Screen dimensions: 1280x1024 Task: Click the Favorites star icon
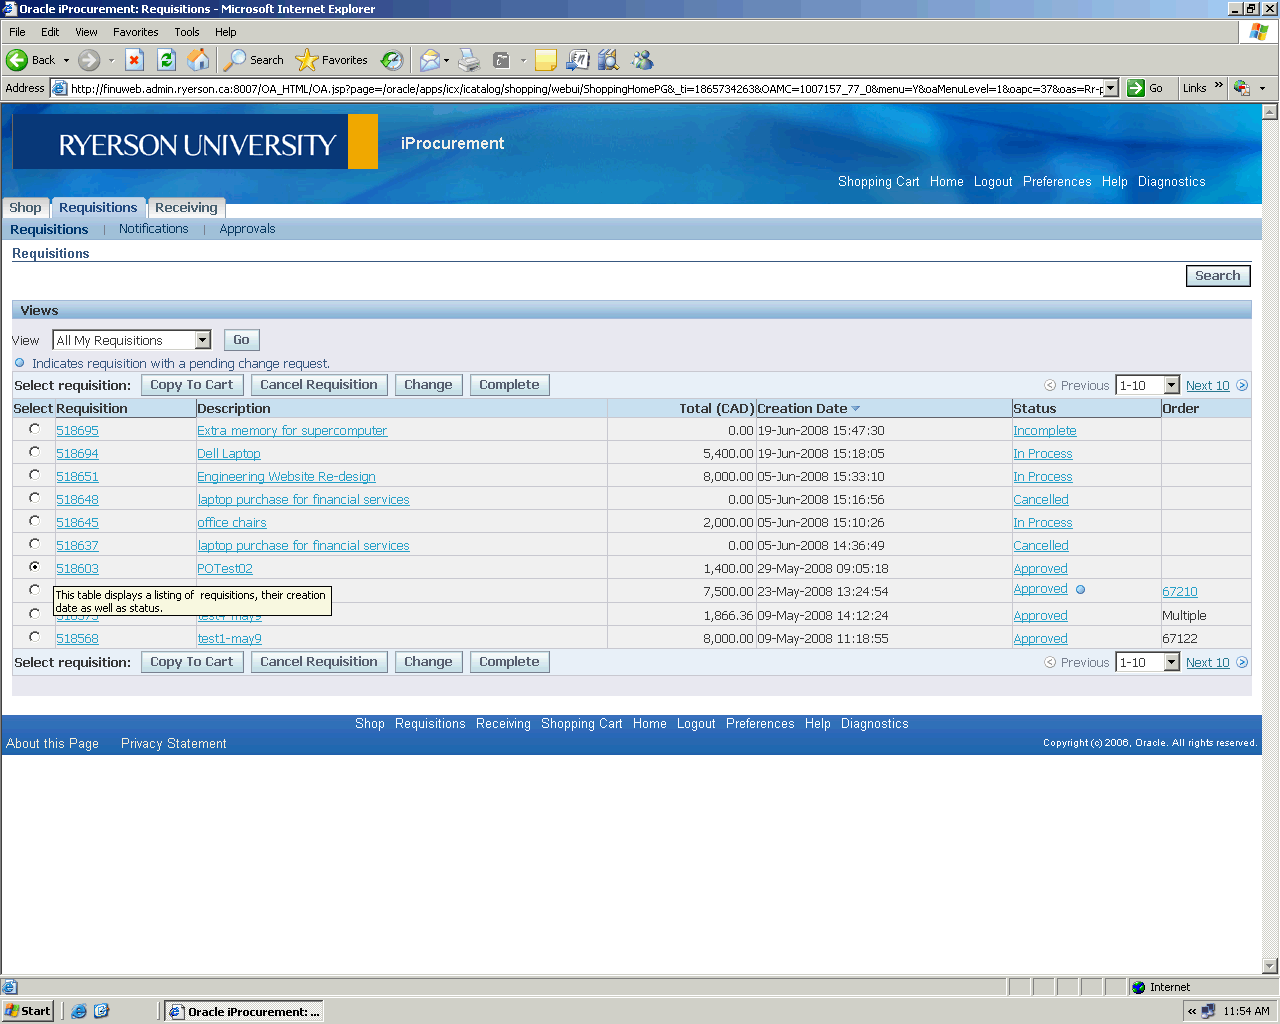(307, 60)
